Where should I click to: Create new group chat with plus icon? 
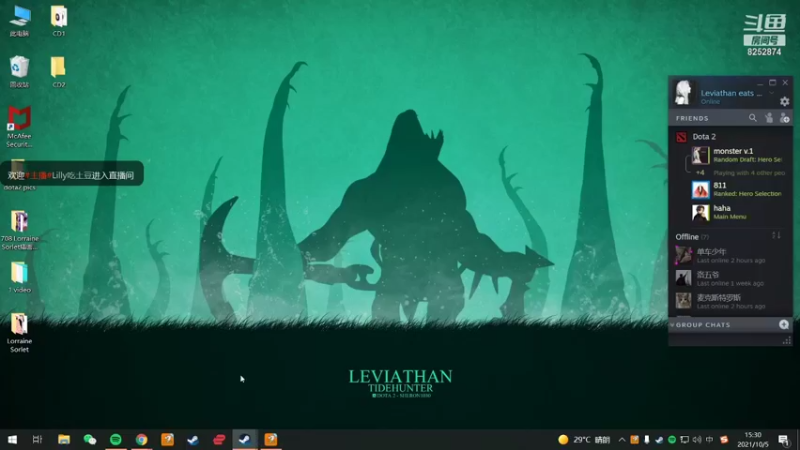pyautogui.click(x=784, y=324)
